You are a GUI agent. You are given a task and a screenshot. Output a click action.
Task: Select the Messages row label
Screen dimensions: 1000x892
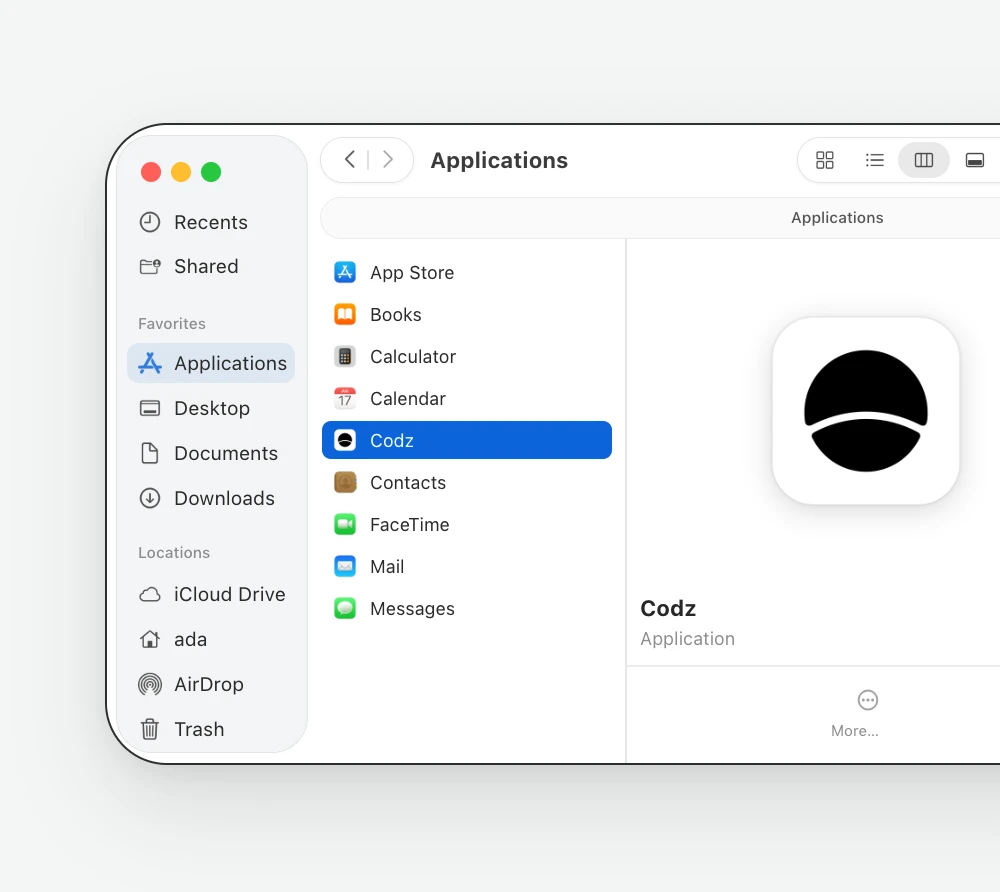tap(412, 609)
